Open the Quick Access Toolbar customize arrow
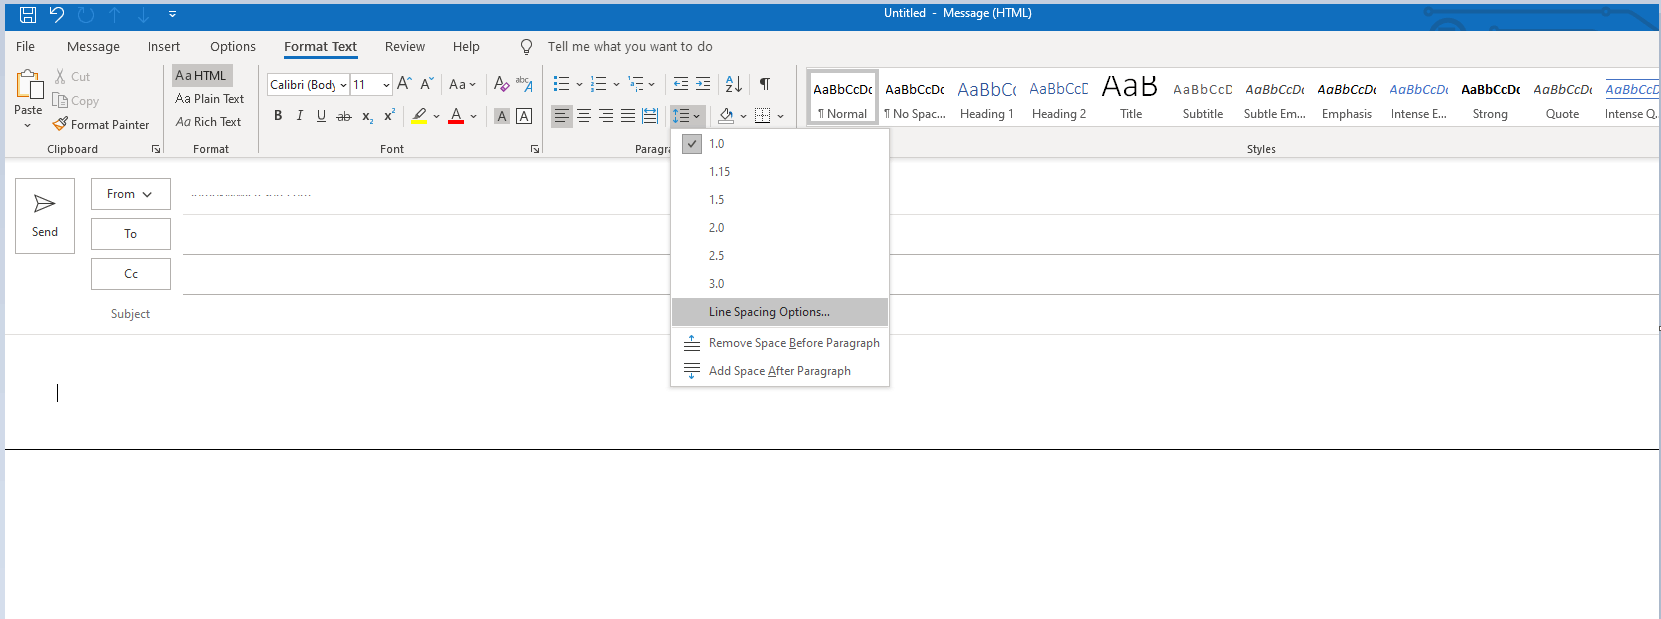Image resolution: width=1661 pixels, height=619 pixels. [x=172, y=14]
